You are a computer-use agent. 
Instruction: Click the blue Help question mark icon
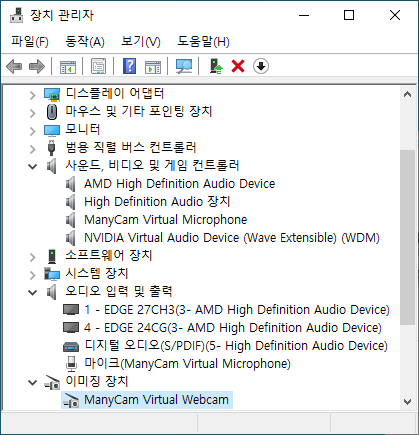pyautogui.click(x=130, y=66)
